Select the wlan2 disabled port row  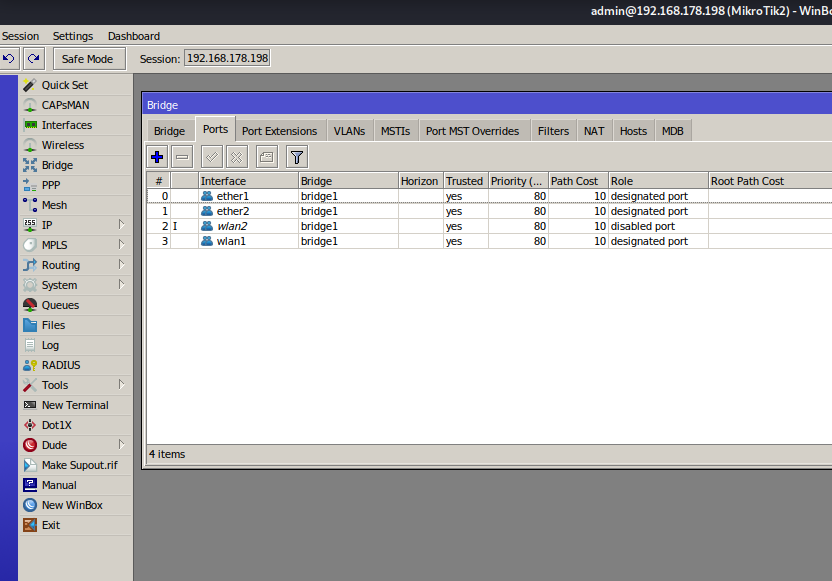(x=489, y=226)
